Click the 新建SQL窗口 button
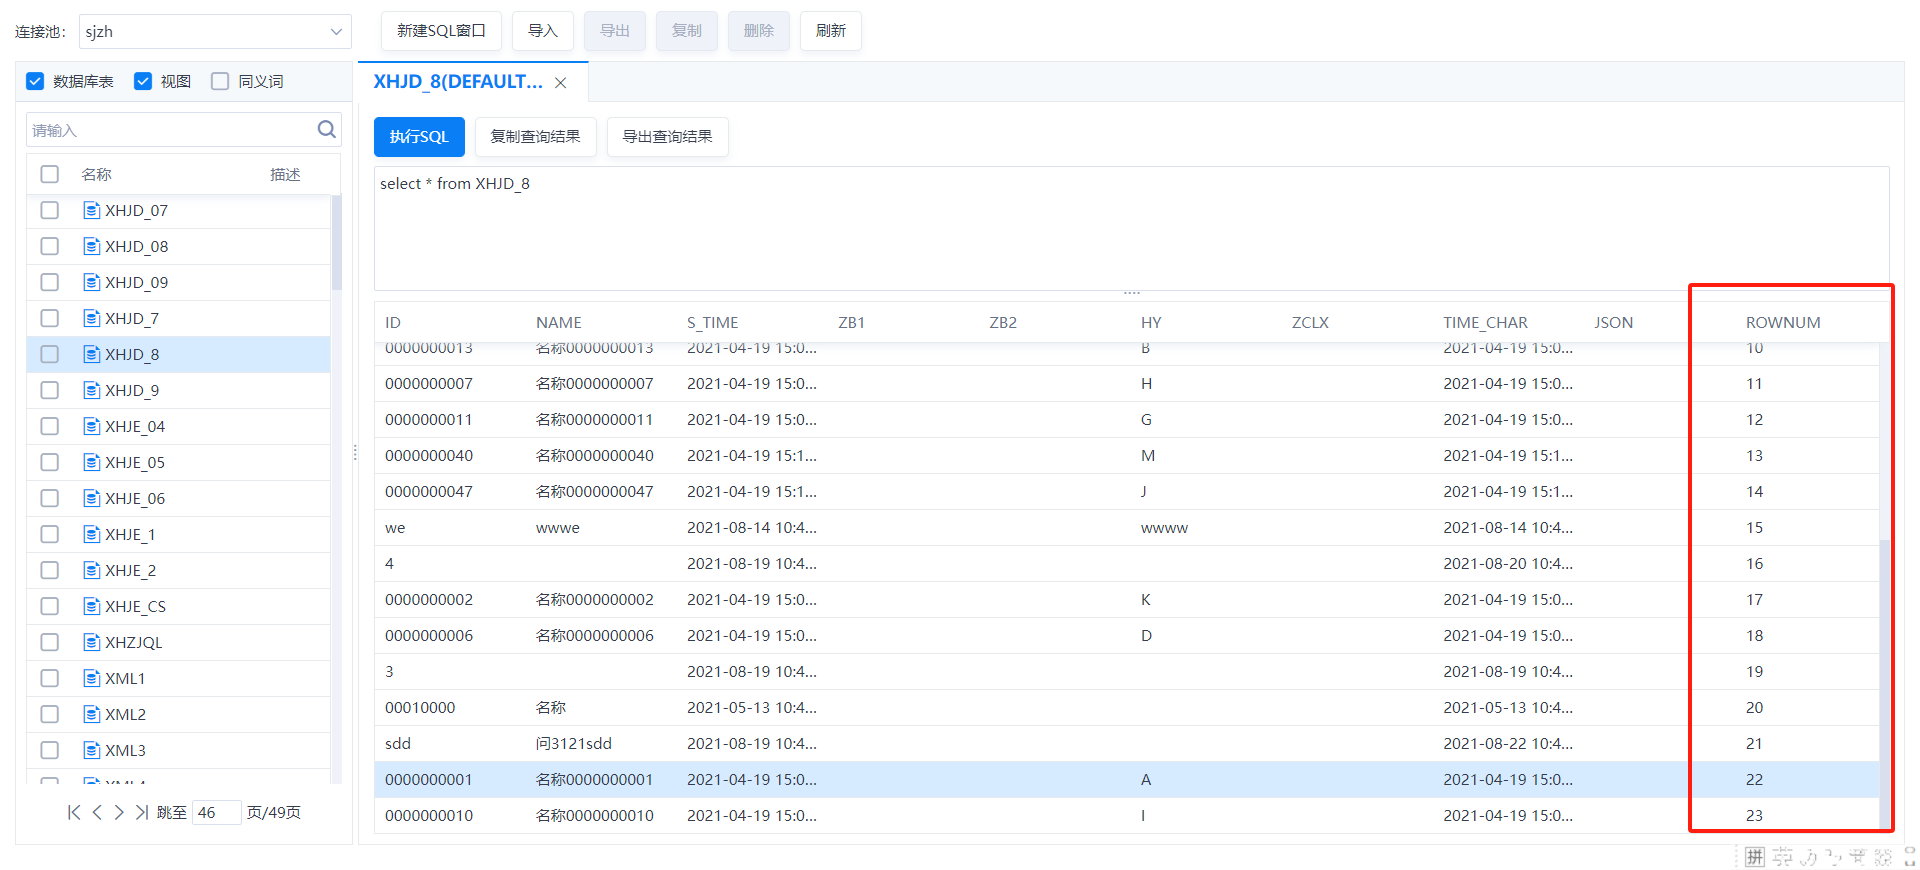This screenshot has height=870, width=1920. coord(441,31)
